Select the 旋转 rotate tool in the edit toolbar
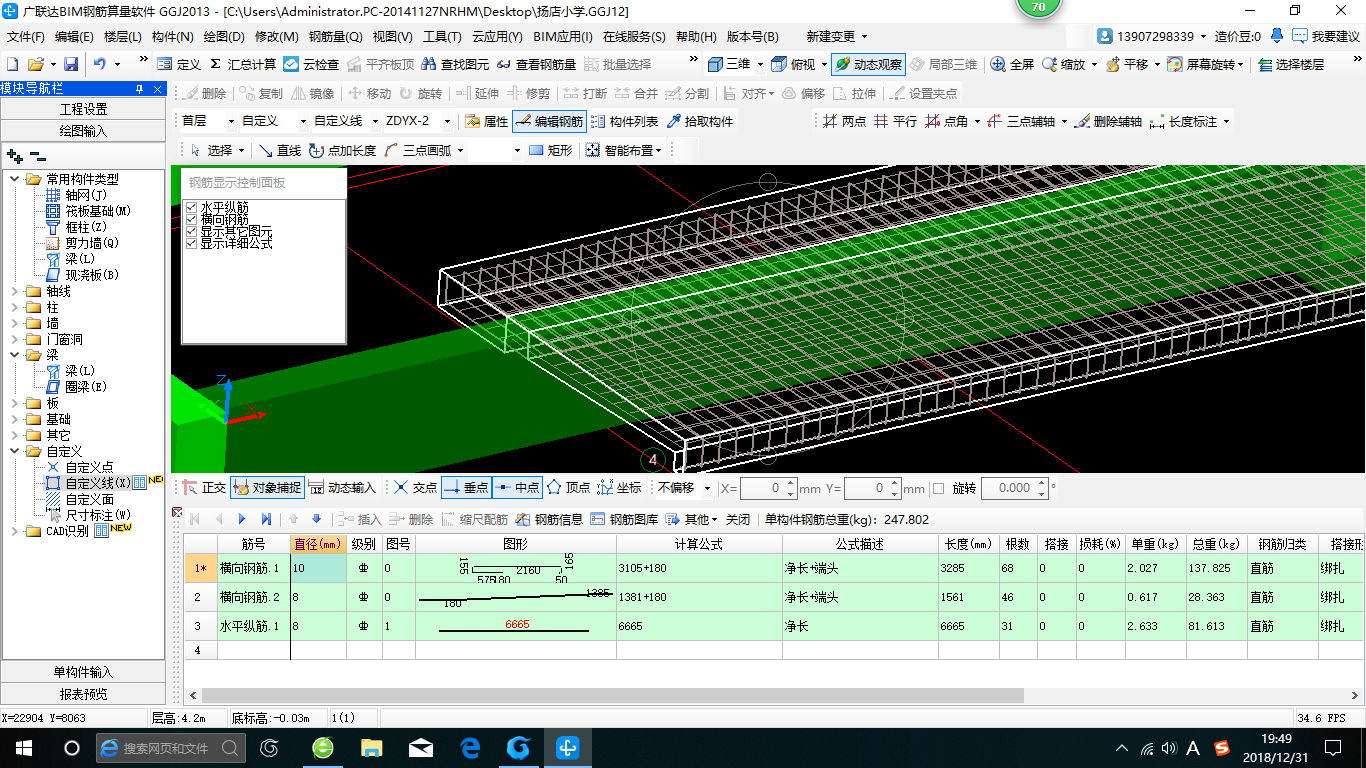Viewport: 1366px width, 768px height. pos(420,93)
